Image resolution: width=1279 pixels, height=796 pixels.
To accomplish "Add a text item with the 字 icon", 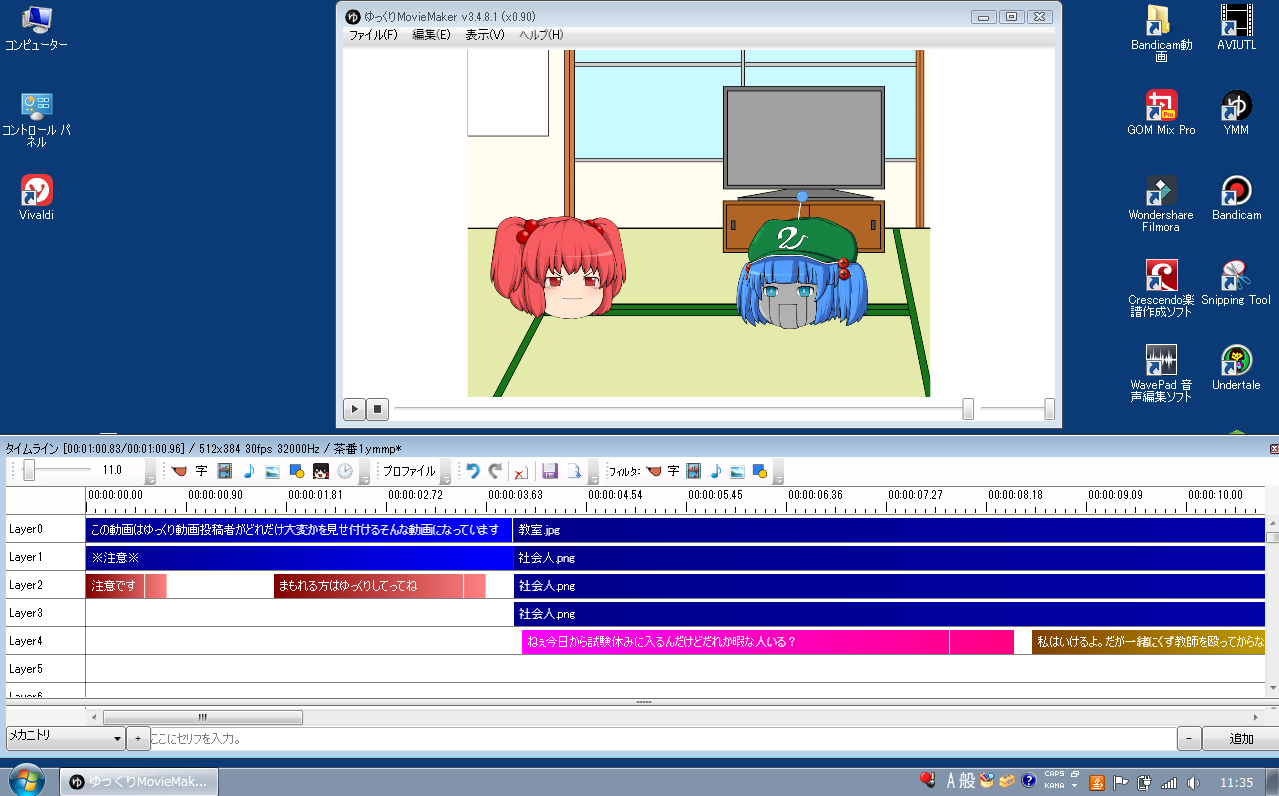I will click(x=201, y=470).
